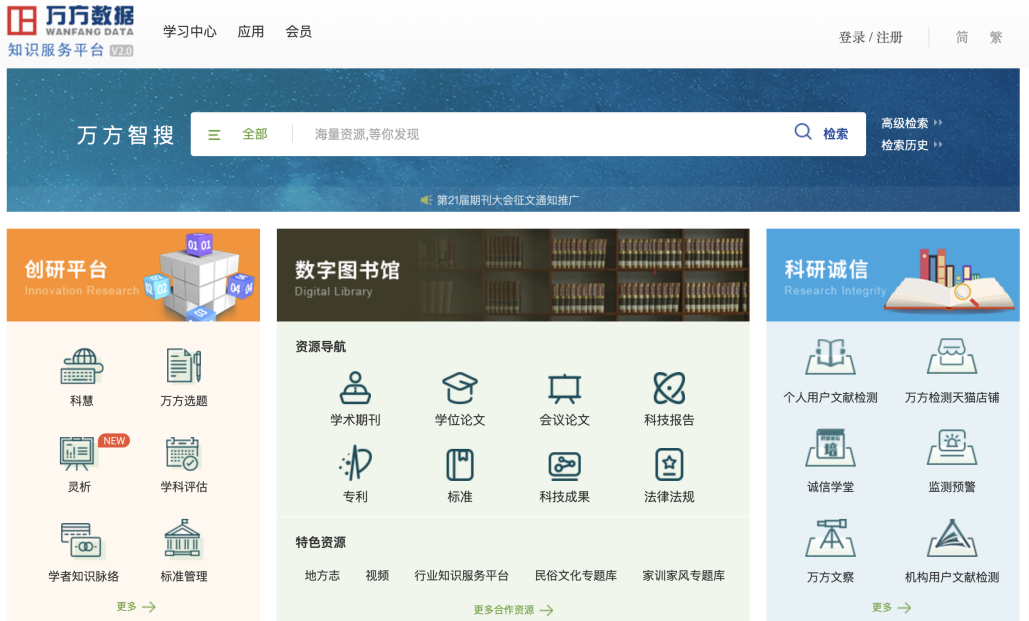Click the 万方智搜 title text

[x=125, y=135]
